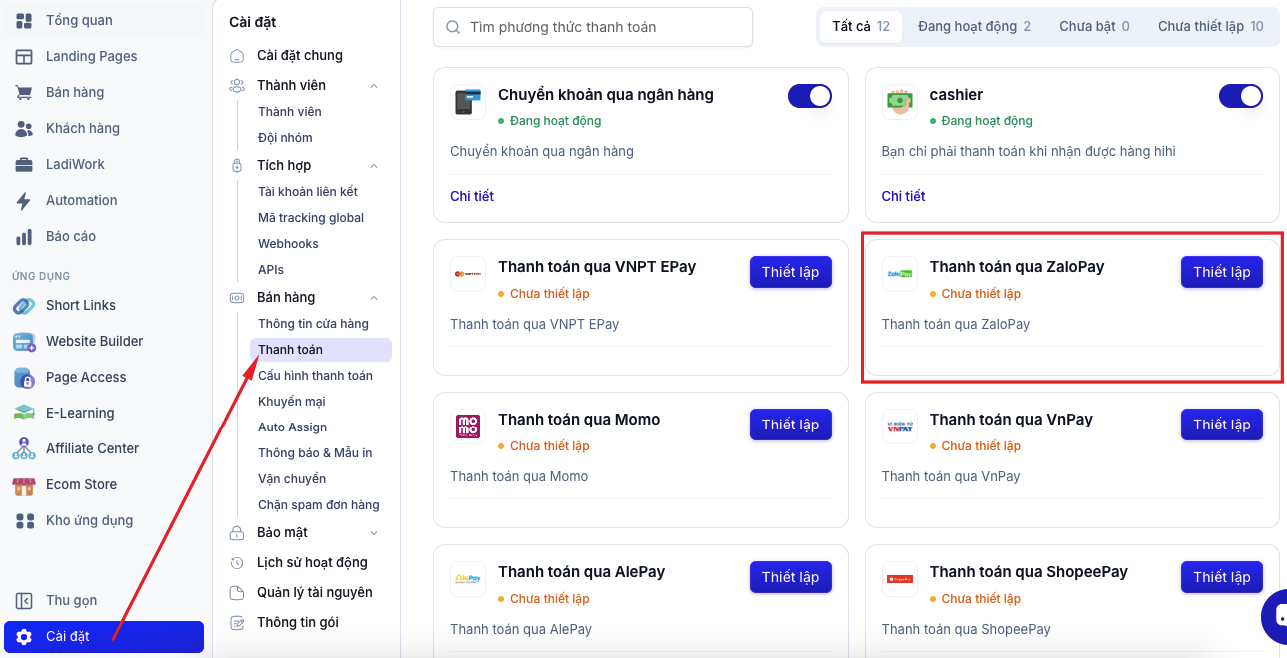
Task: Disable the Chuyển khoản qua ngân hàng toggle
Action: [x=810, y=96]
